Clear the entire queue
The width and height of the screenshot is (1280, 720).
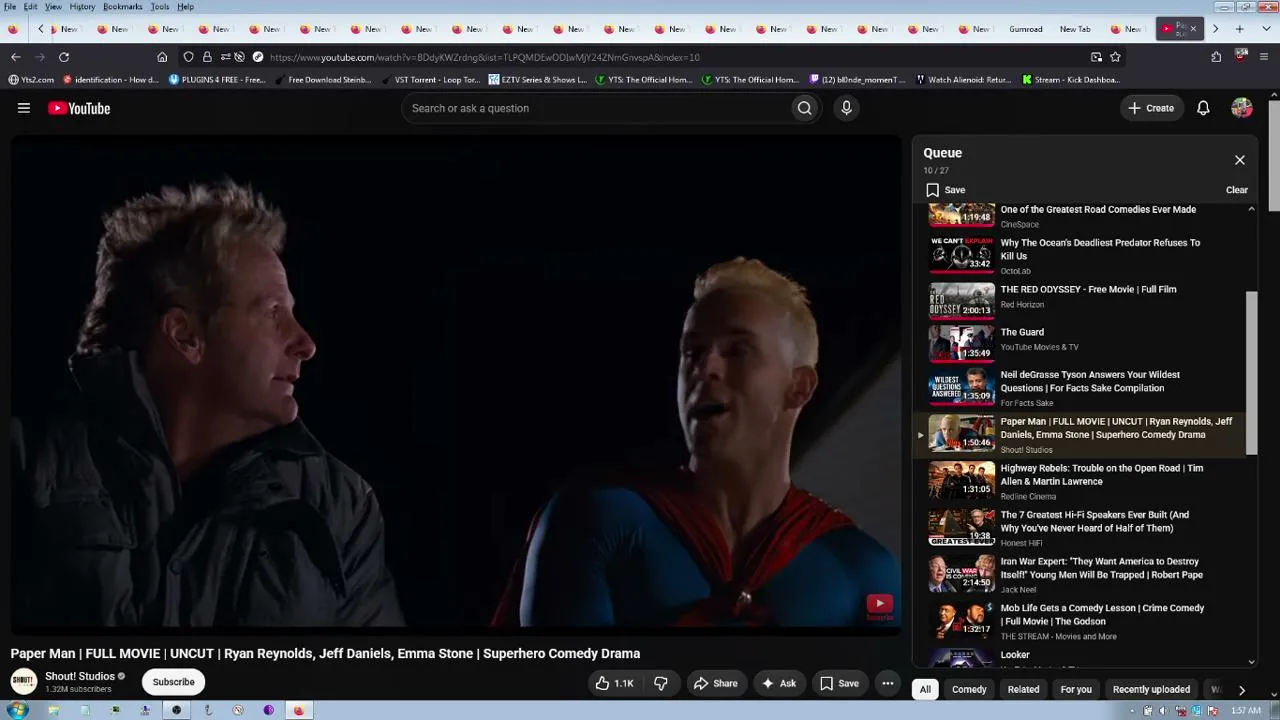pos(1237,190)
